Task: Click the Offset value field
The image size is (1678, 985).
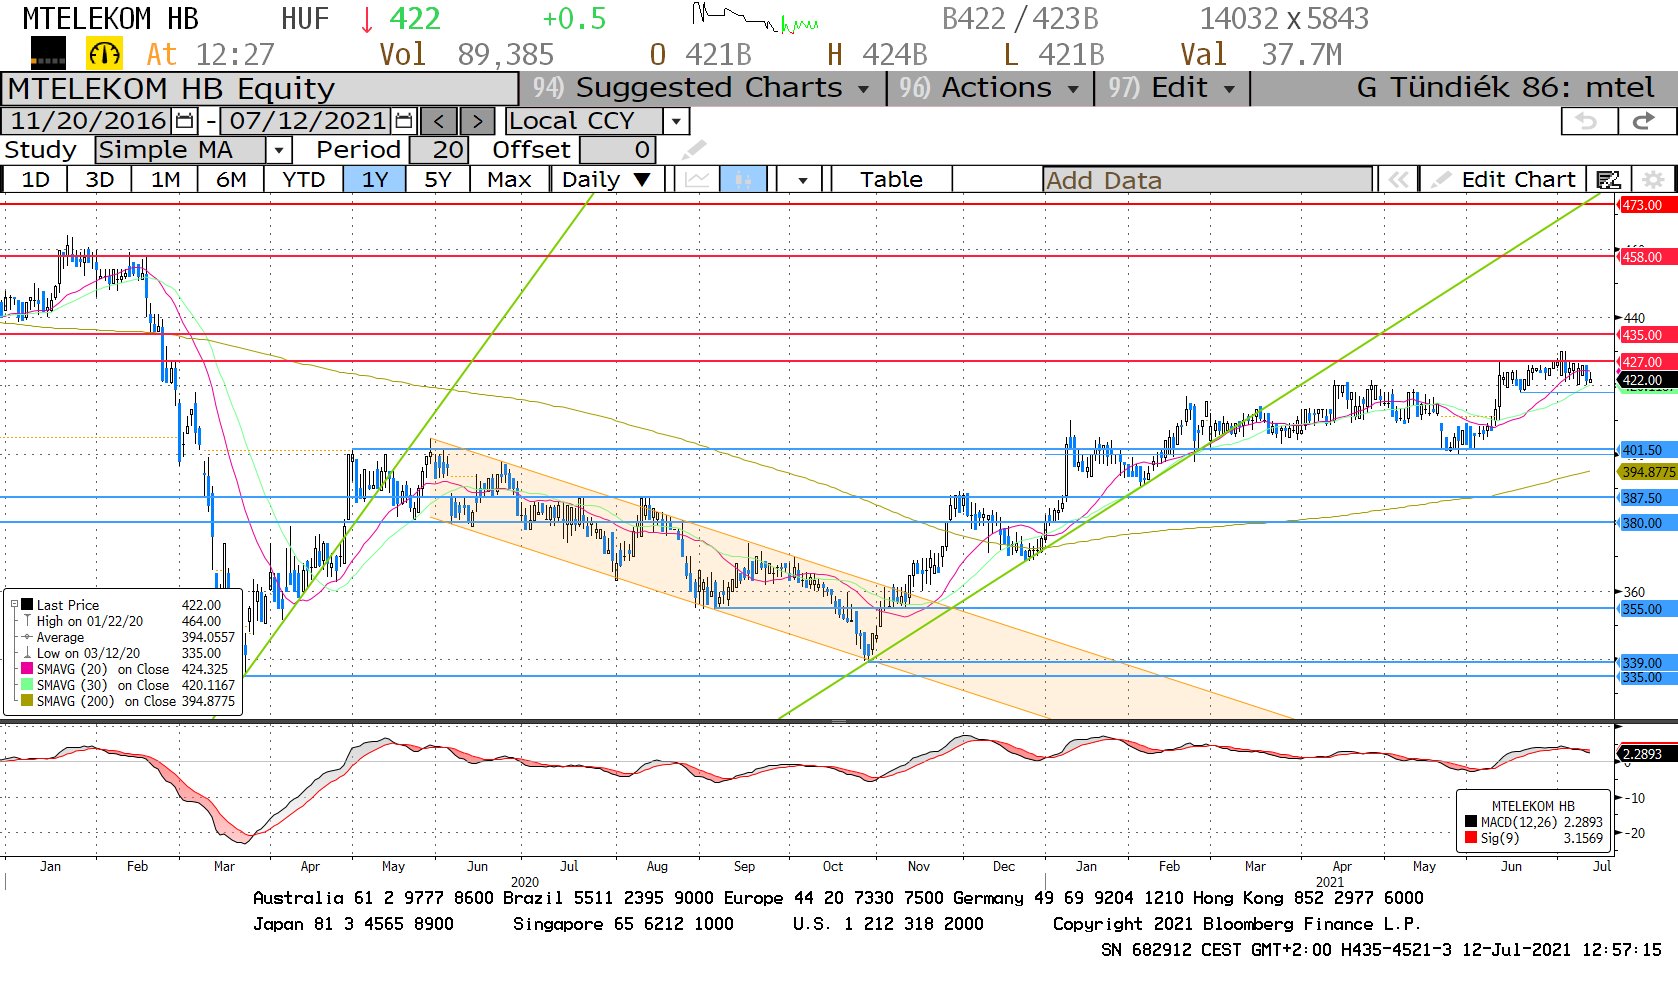Action: pyautogui.click(x=617, y=150)
